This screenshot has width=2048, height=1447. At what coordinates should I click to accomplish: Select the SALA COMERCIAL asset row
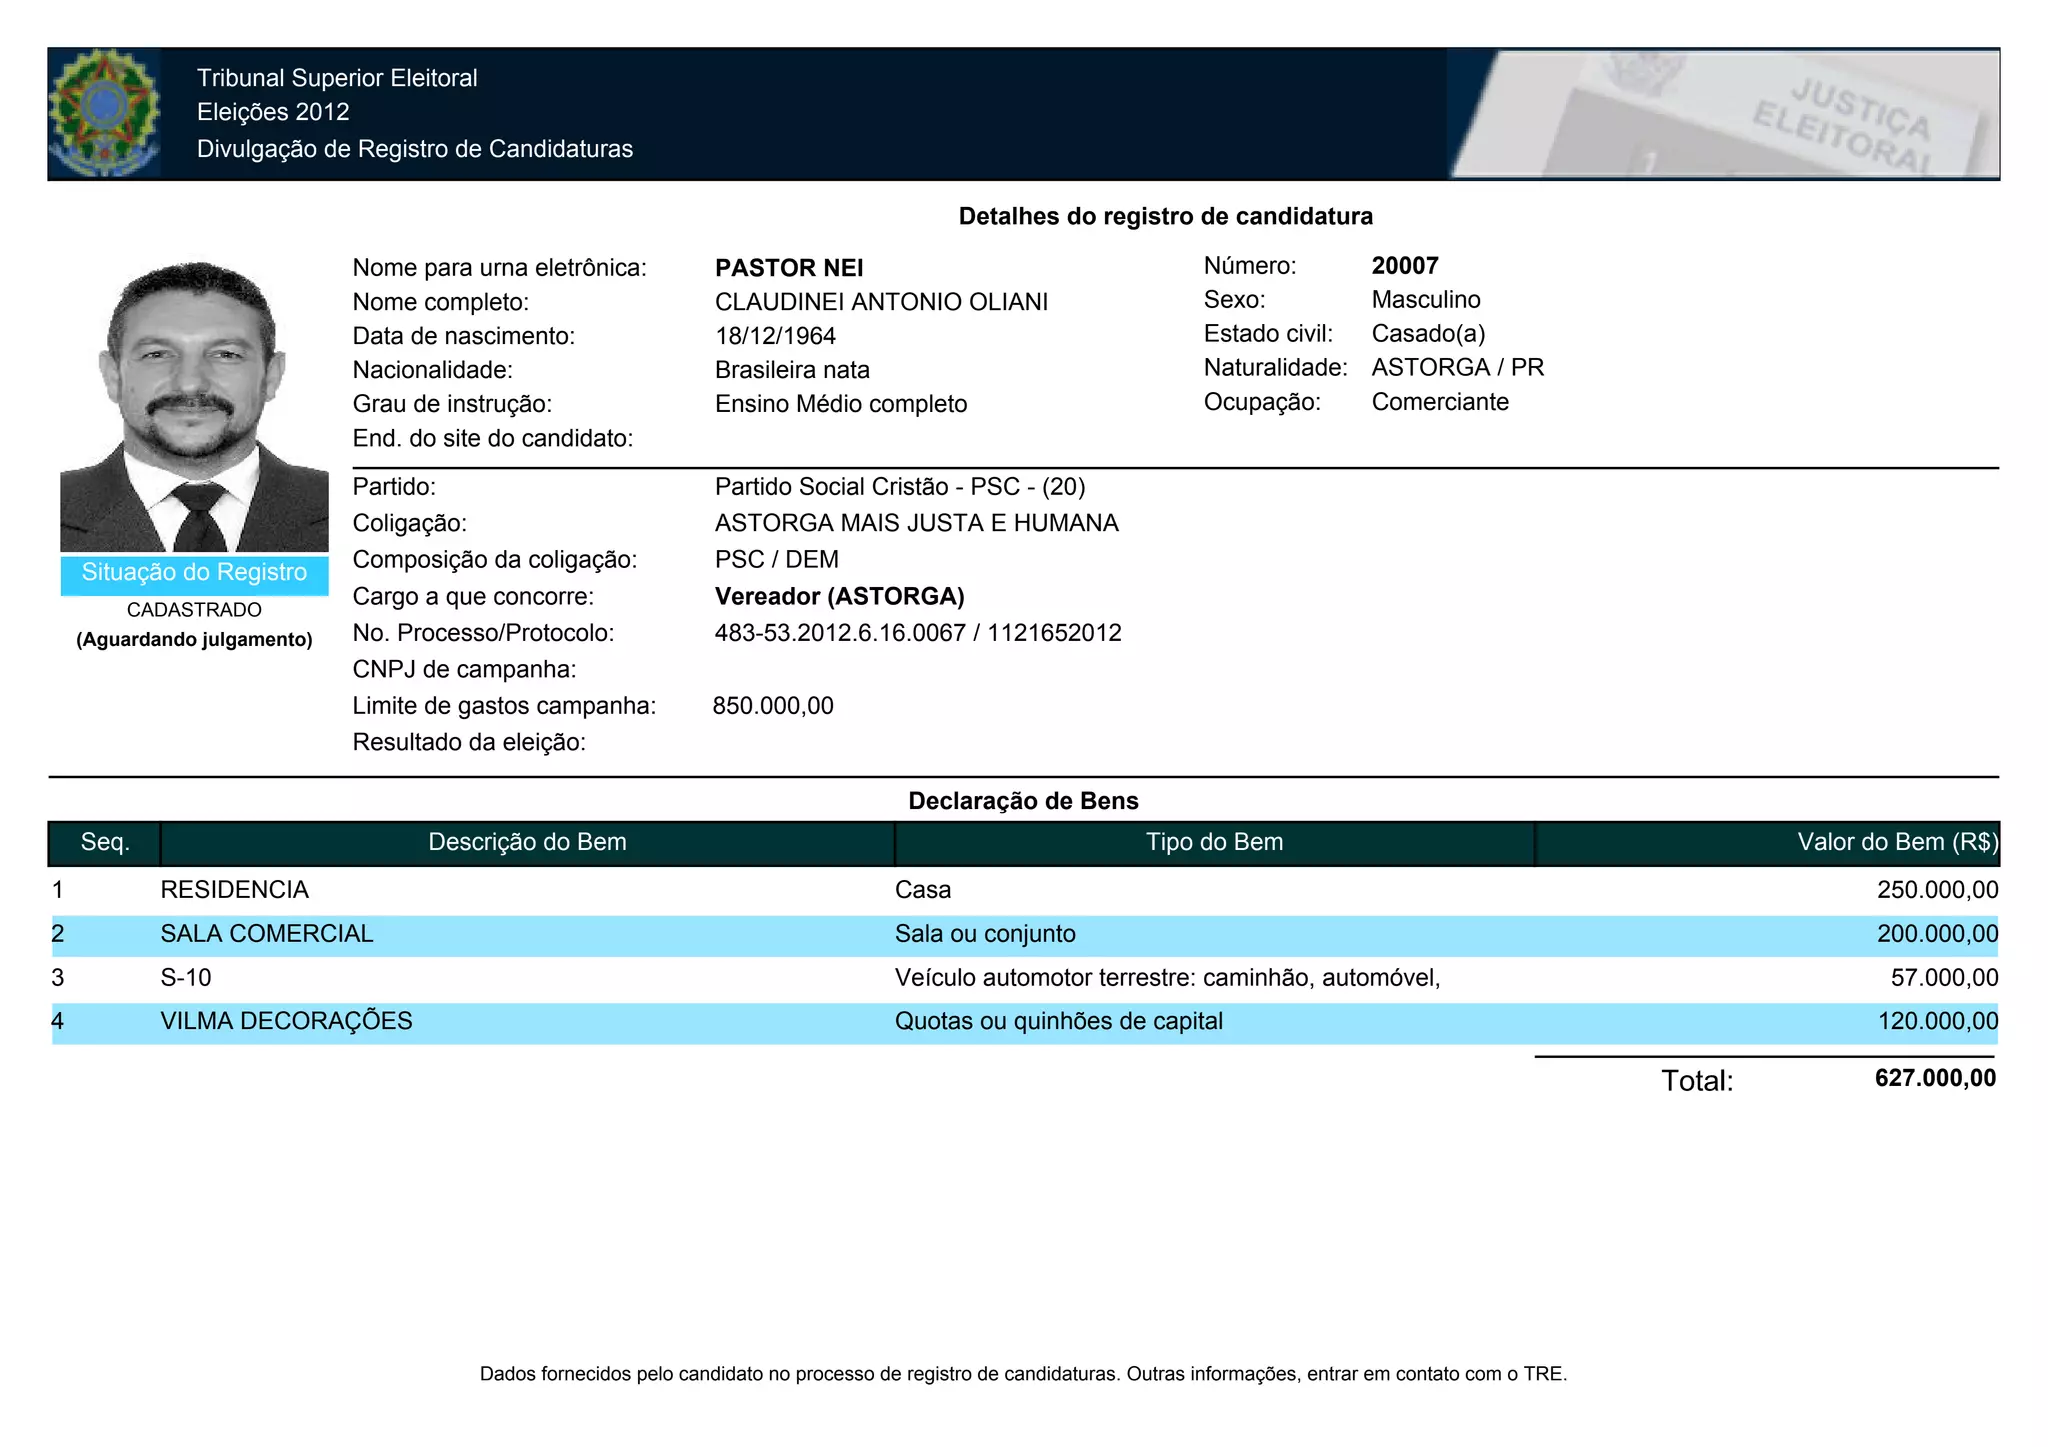coord(267,933)
